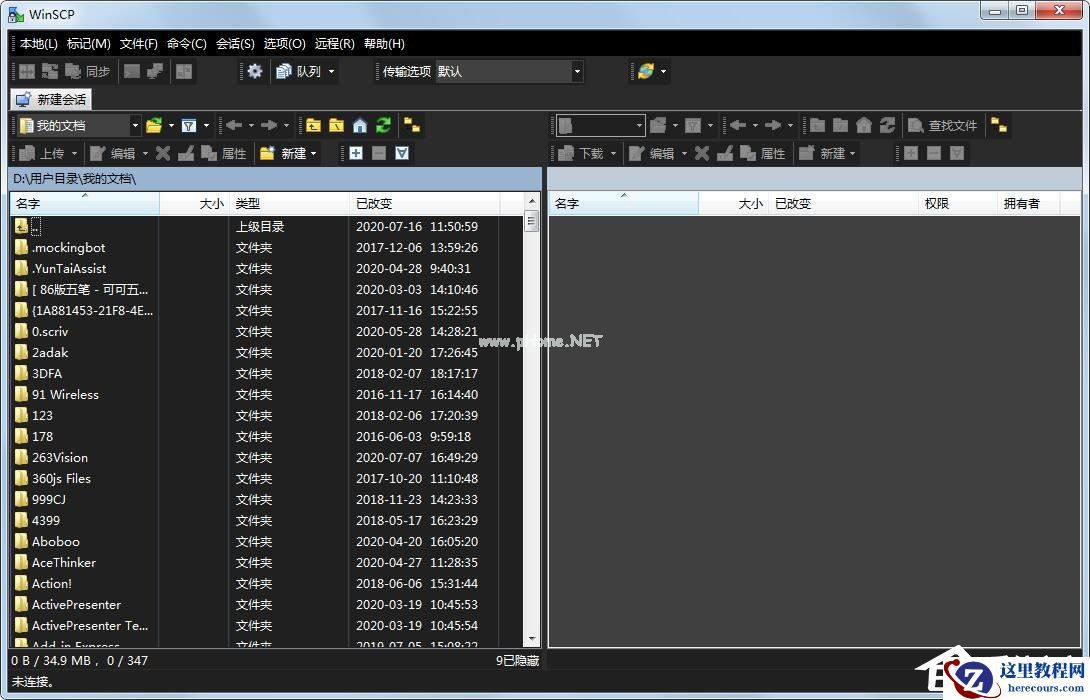Open preferences via the gear icon
This screenshot has height=700, width=1090.
coord(254,70)
